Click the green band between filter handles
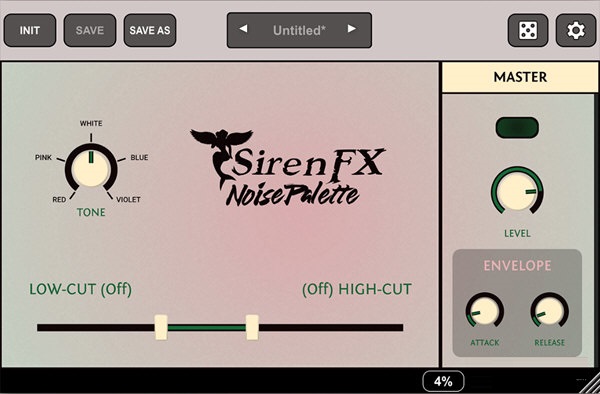This screenshot has height=394, width=600. click(x=207, y=328)
